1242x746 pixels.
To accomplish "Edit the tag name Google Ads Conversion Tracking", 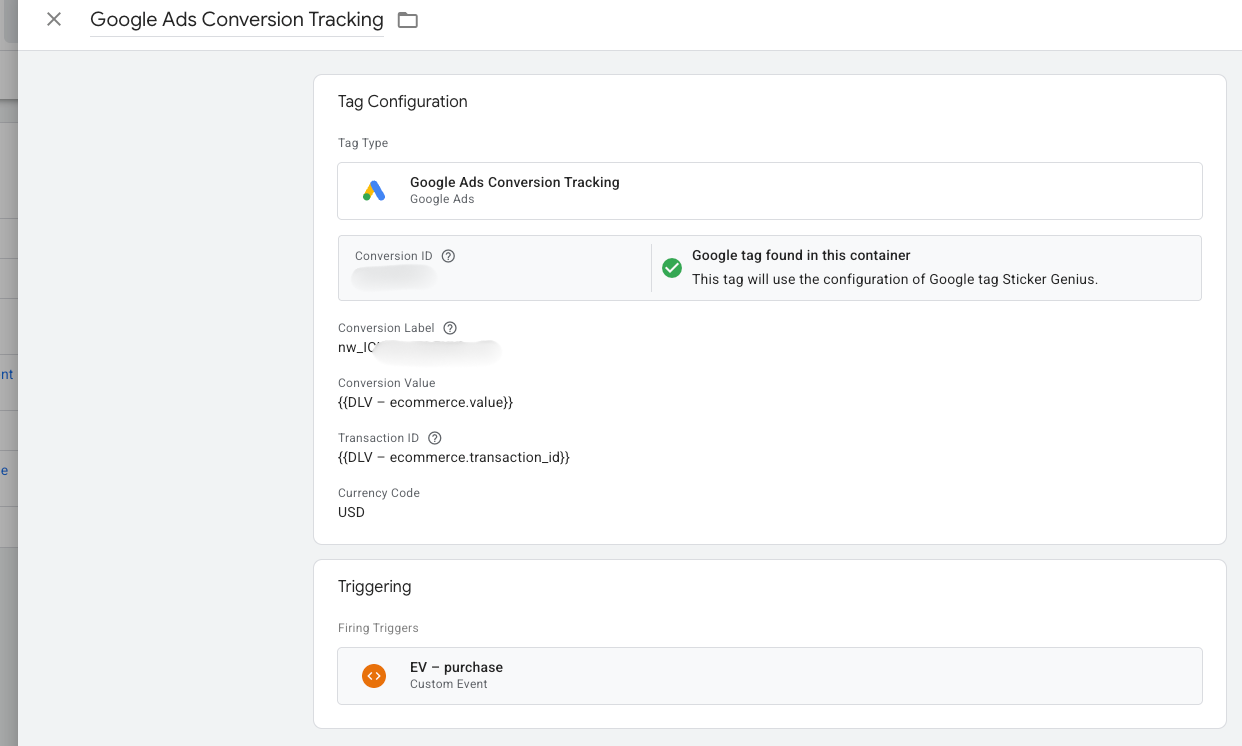I will coord(237,19).
